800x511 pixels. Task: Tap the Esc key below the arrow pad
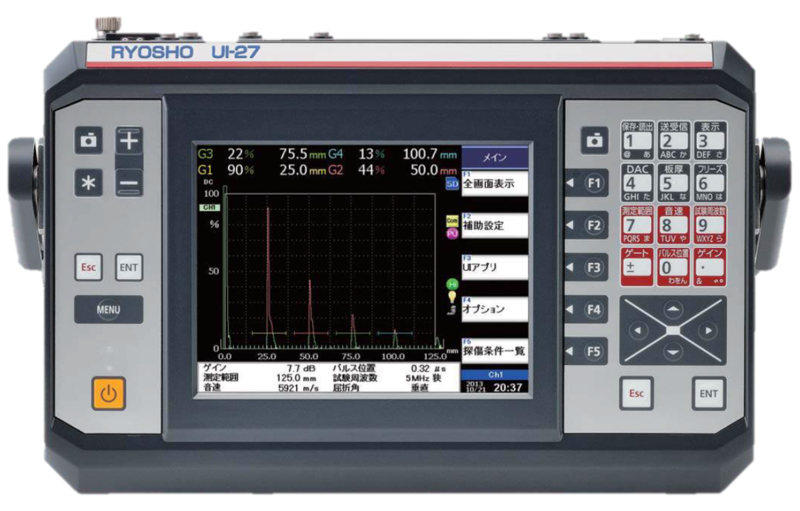[x=636, y=393]
